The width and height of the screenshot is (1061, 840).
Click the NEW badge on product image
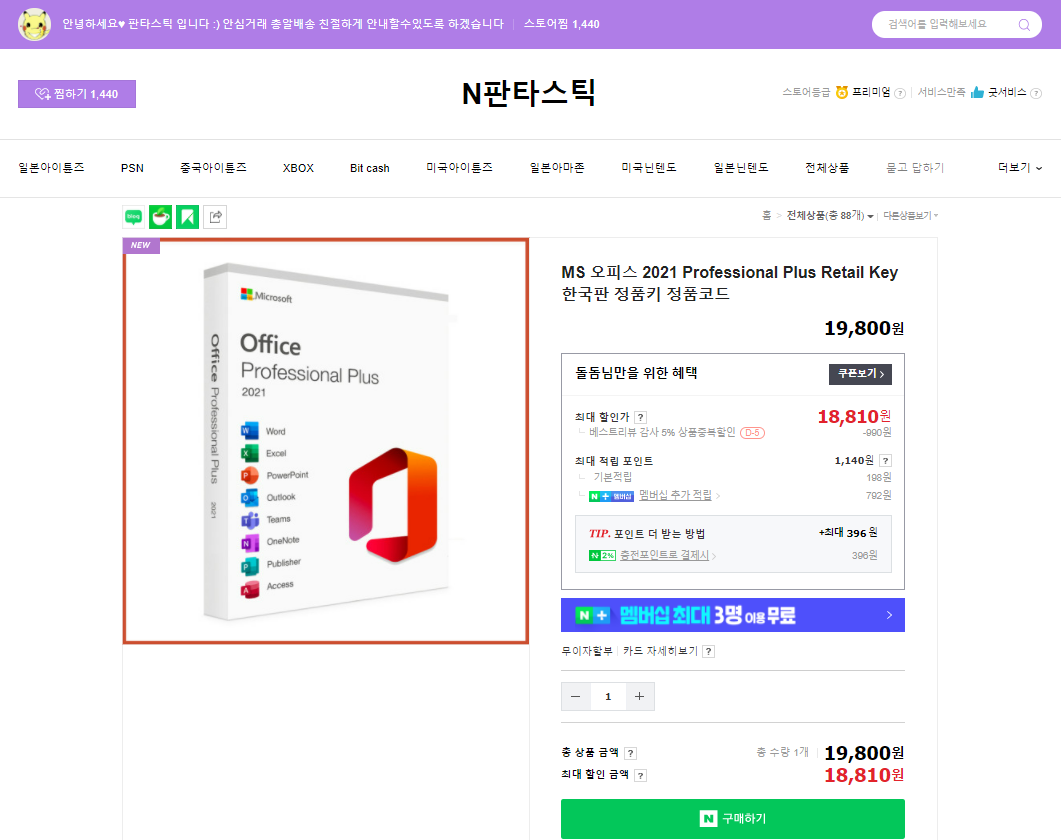(141, 246)
